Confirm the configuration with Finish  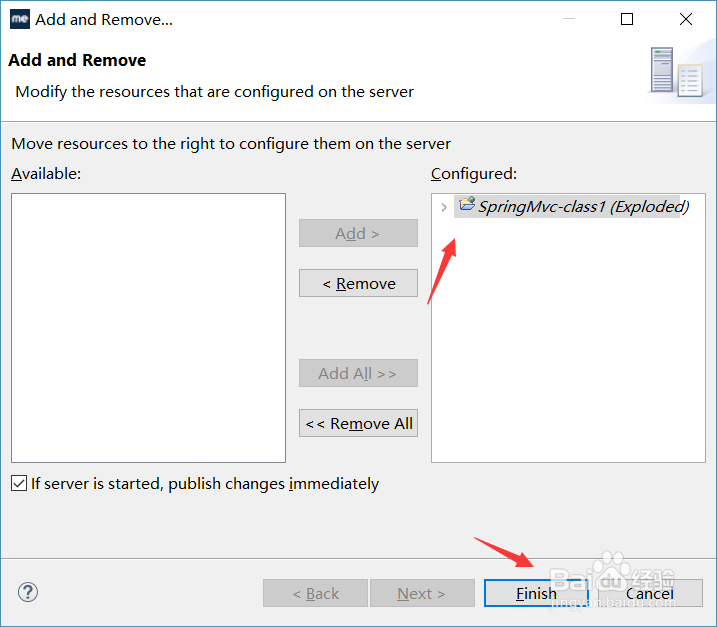[537, 593]
